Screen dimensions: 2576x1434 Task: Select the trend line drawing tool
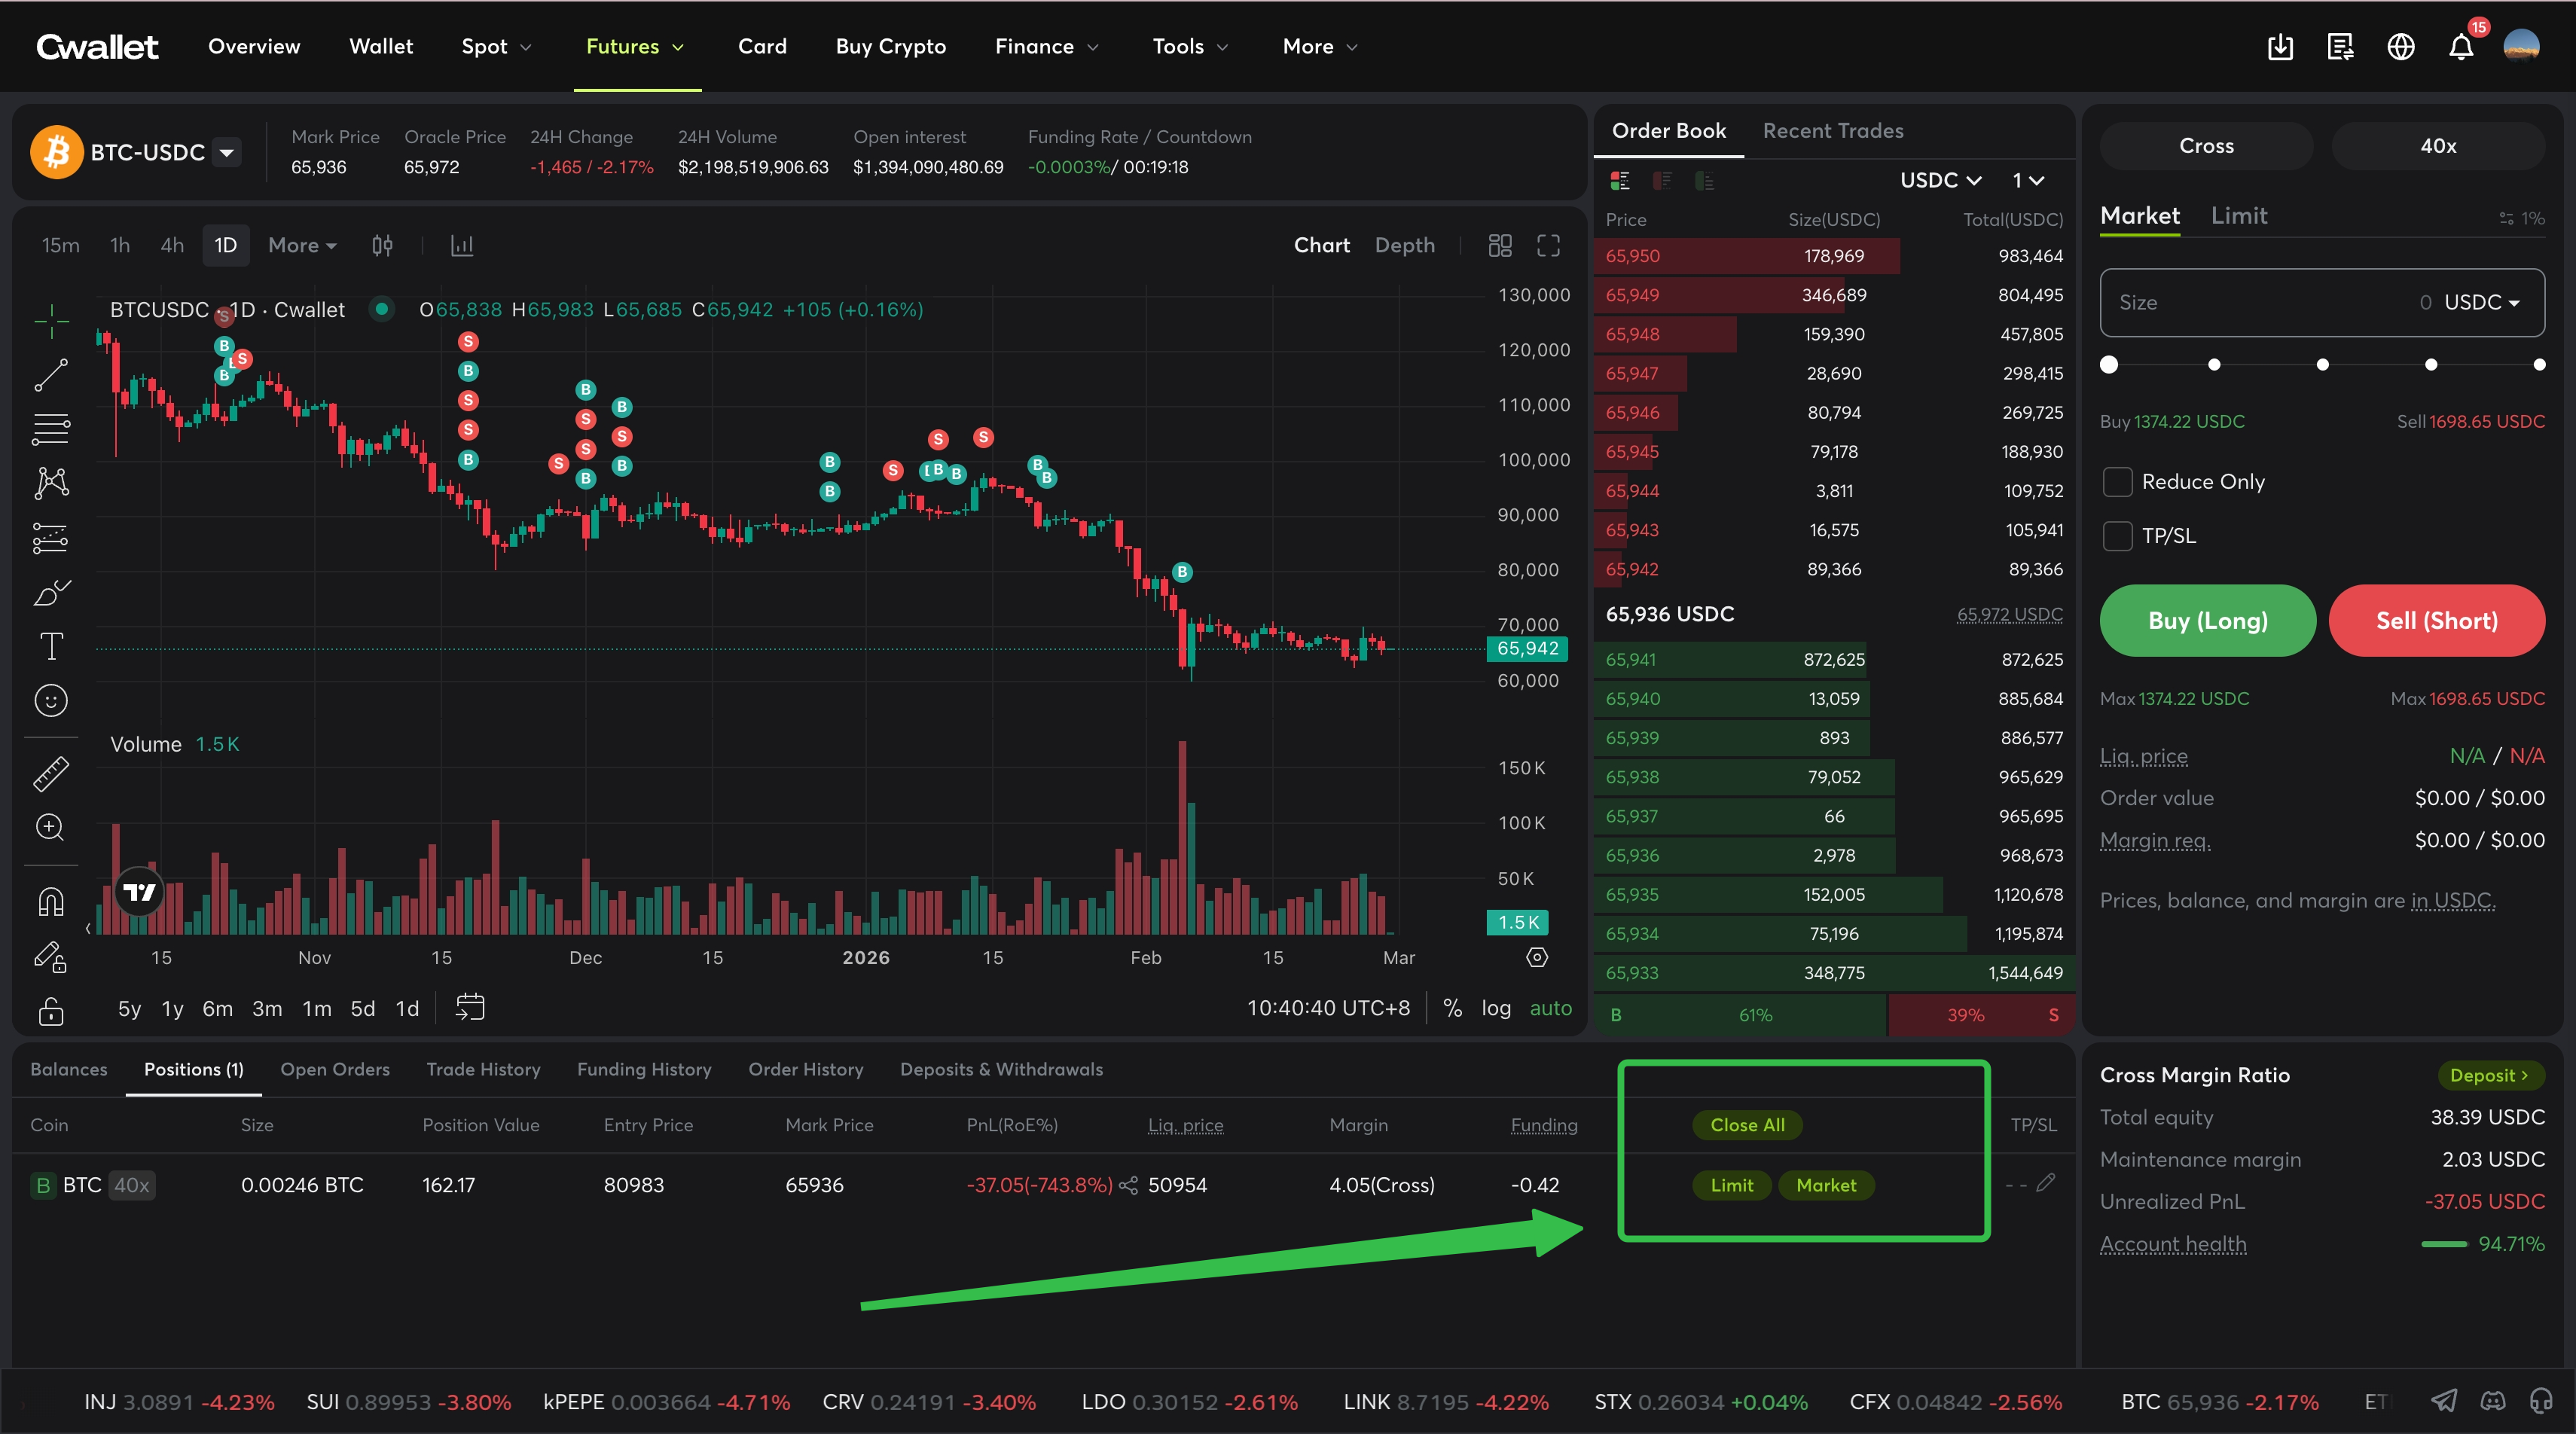coord(51,375)
